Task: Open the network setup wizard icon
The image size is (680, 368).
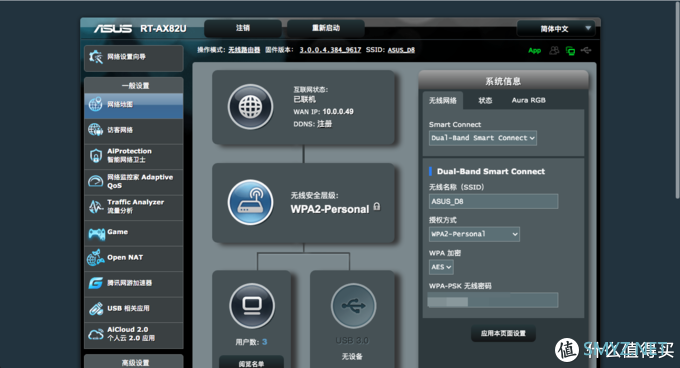Action: point(95,57)
